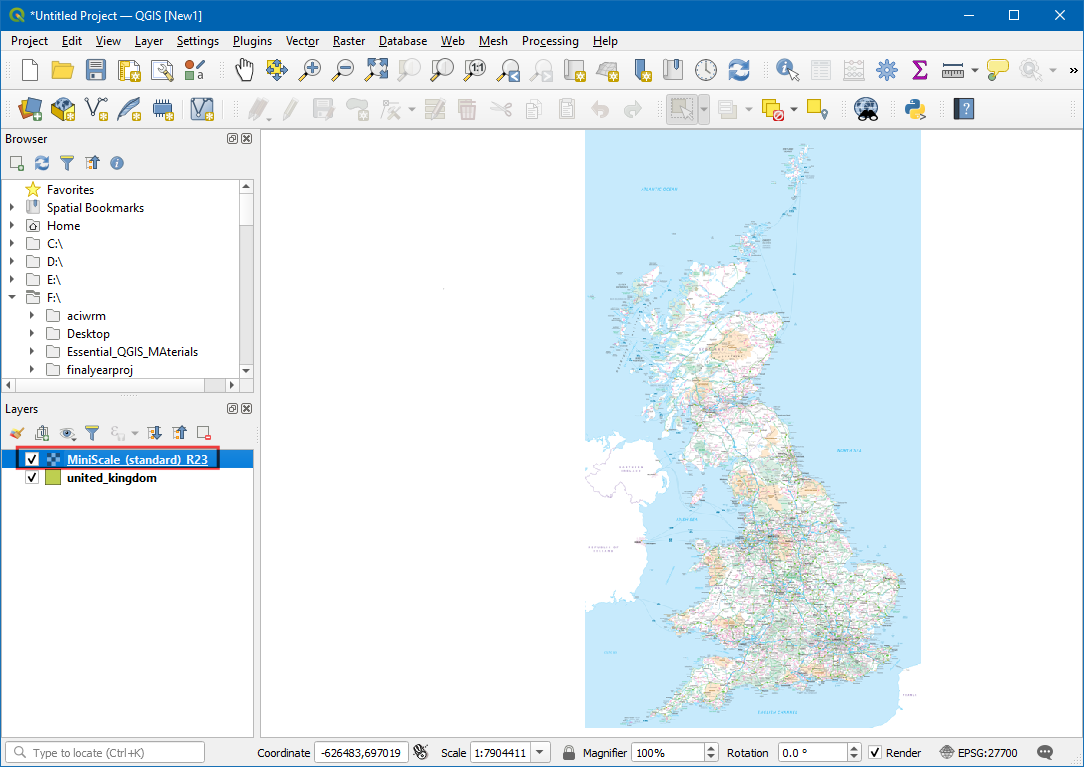Uncheck the MiniScale_(standard)_R23 layer checkbox
This screenshot has height=767, width=1084.
pyautogui.click(x=32, y=460)
